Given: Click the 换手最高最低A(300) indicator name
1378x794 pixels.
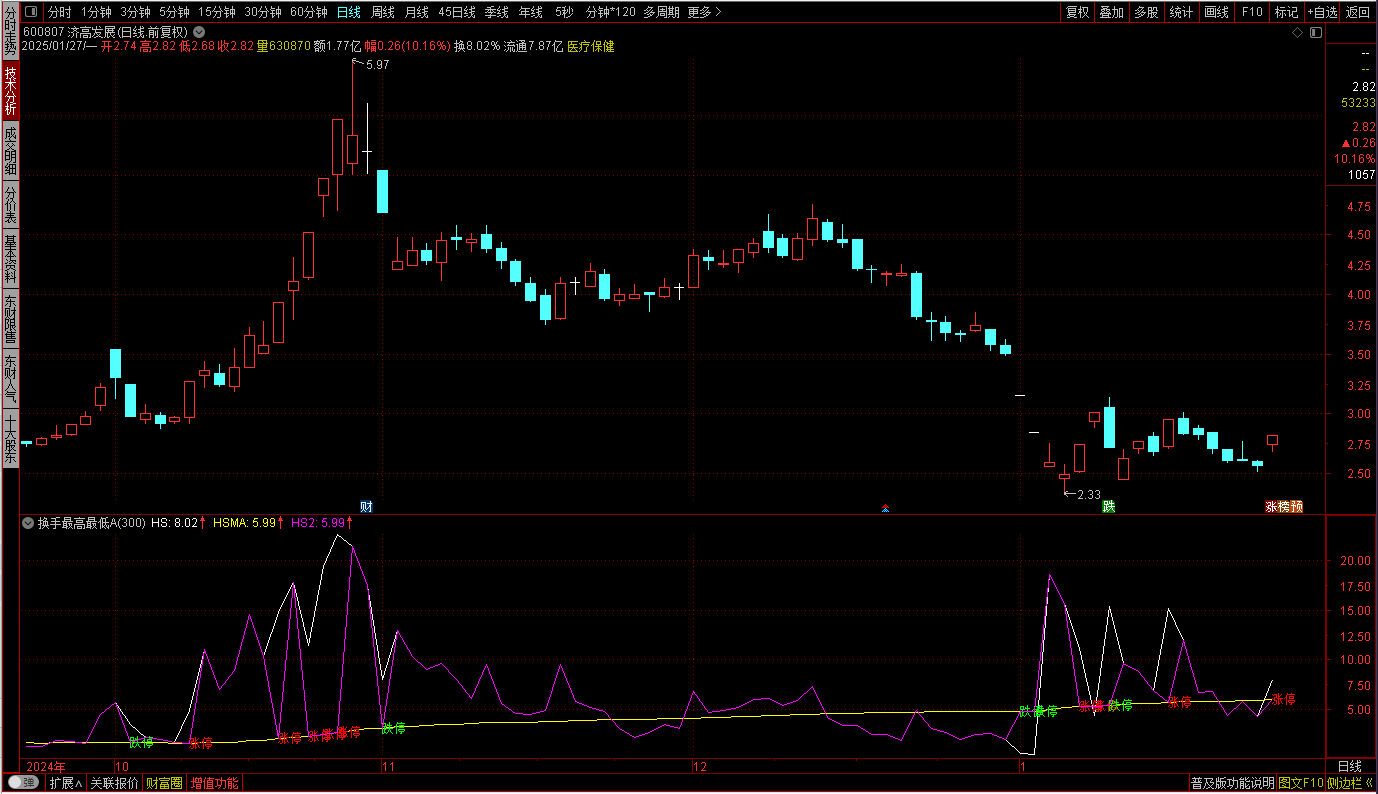Looking at the screenshot, I should click(x=92, y=522).
